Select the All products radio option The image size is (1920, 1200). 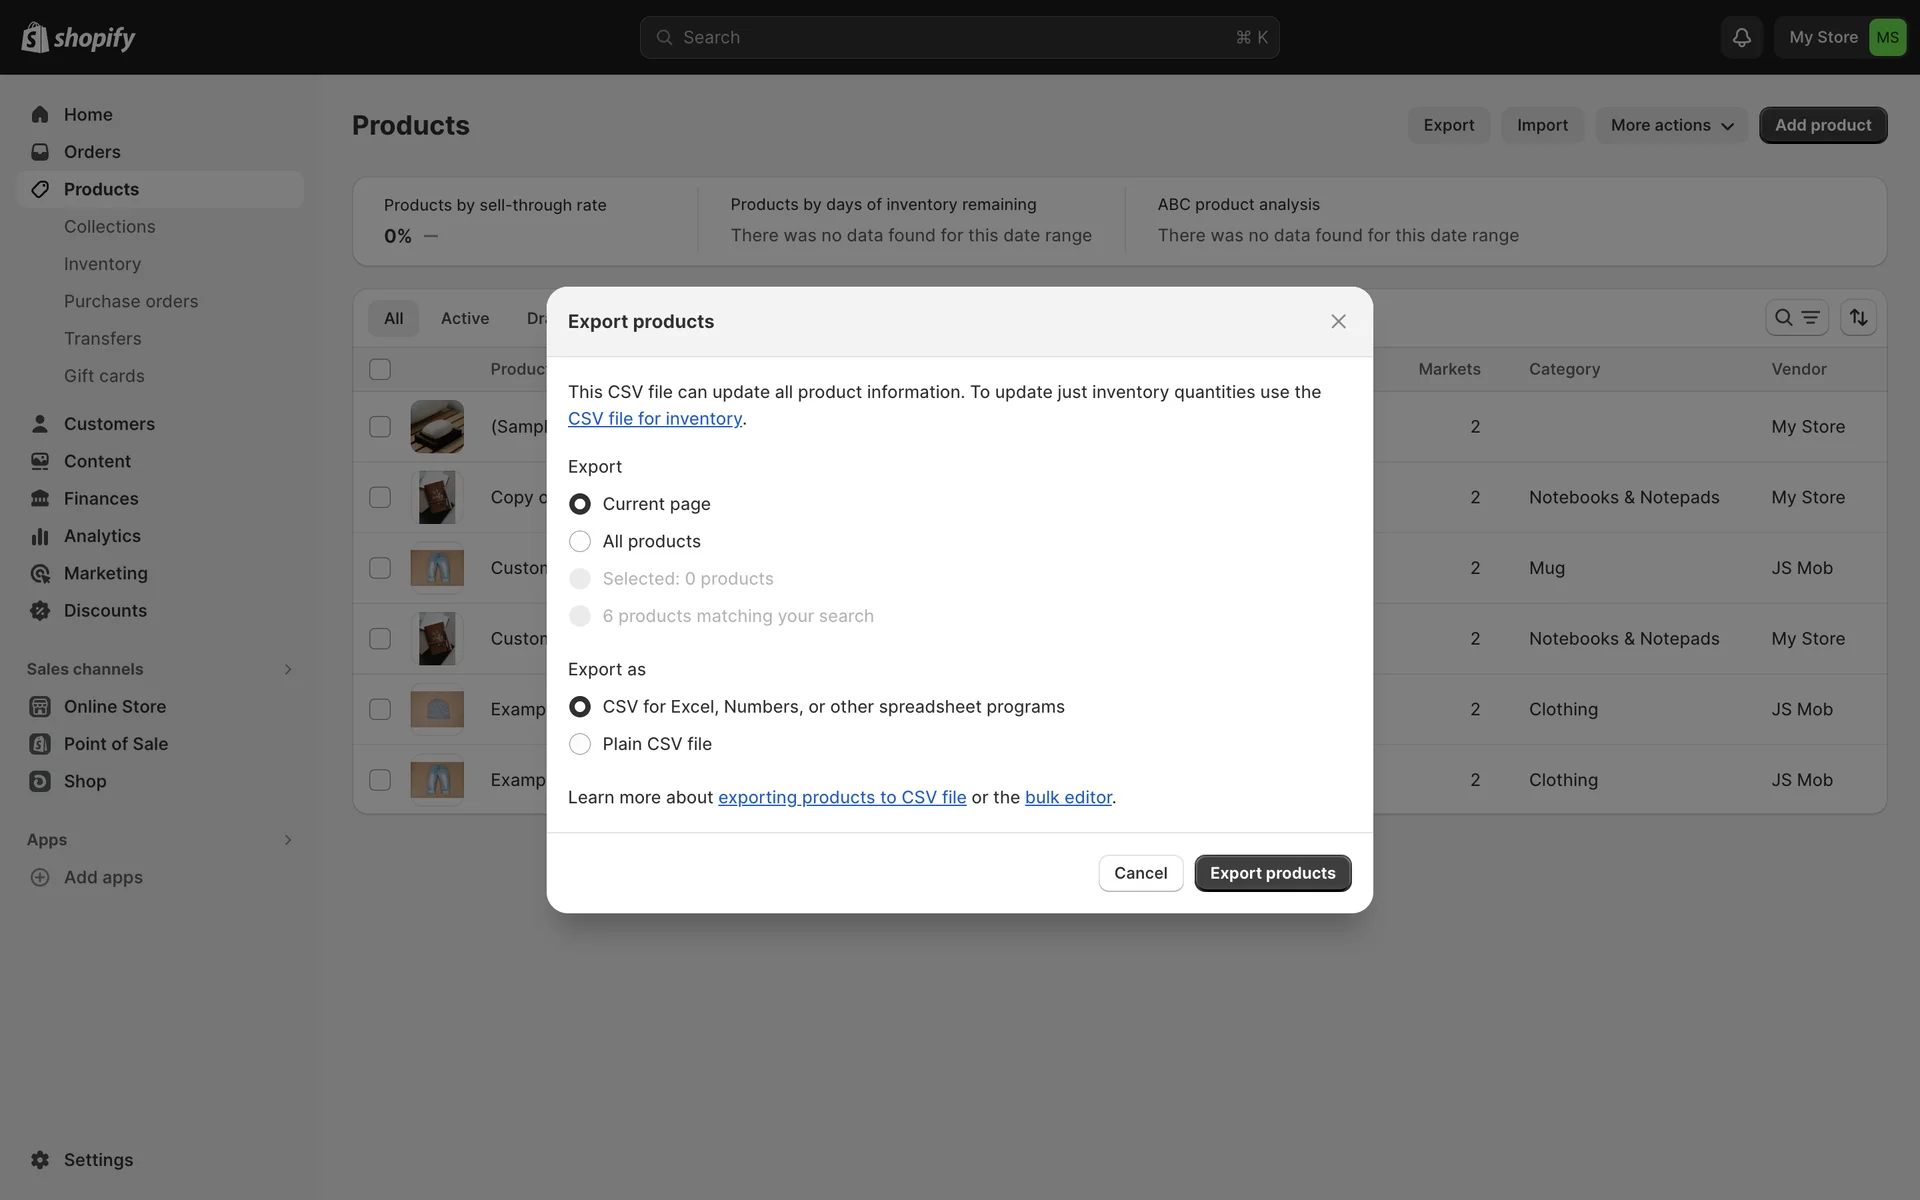click(x=580, y=541)
